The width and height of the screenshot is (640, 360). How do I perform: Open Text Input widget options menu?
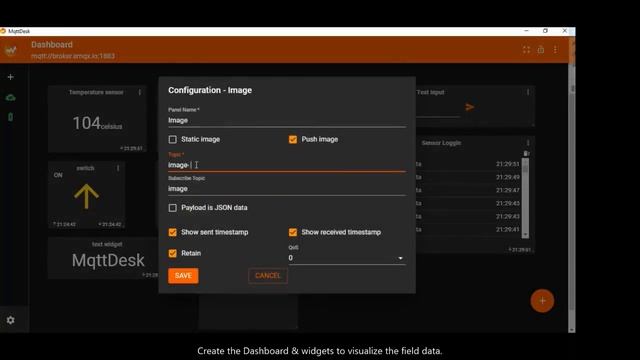tap(528, 92)
